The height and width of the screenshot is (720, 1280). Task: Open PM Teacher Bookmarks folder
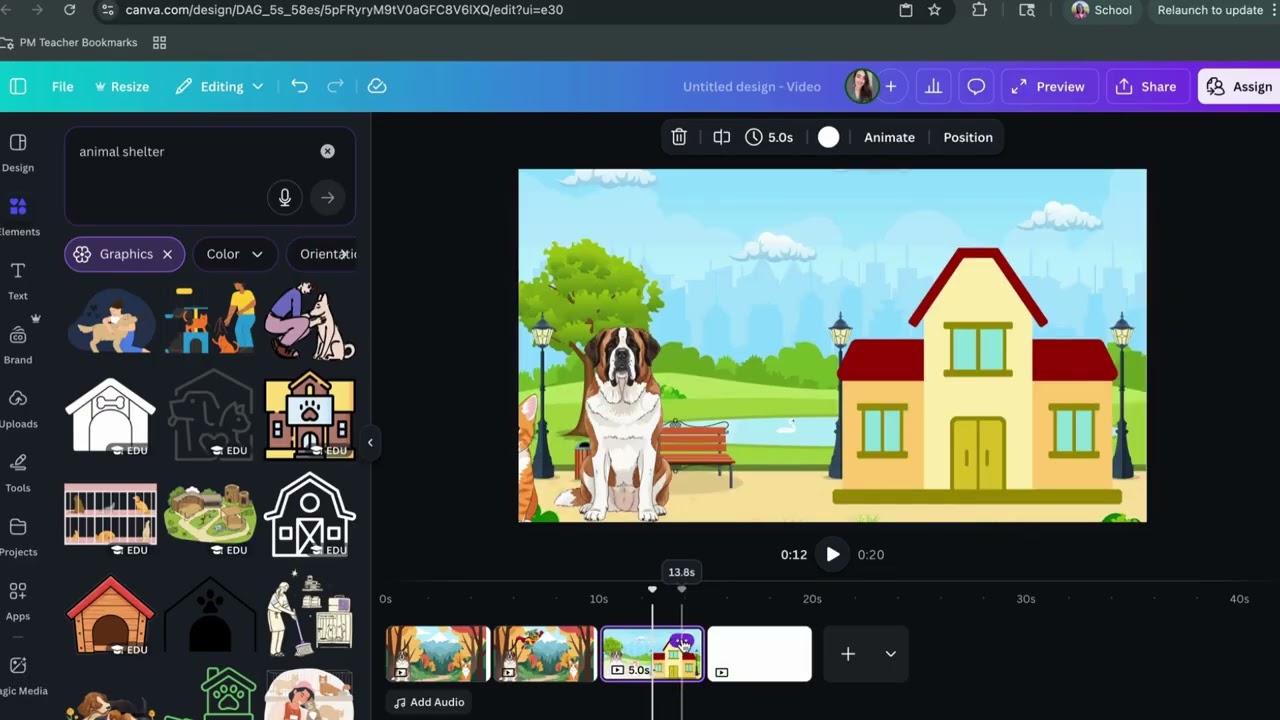(69, 43)
